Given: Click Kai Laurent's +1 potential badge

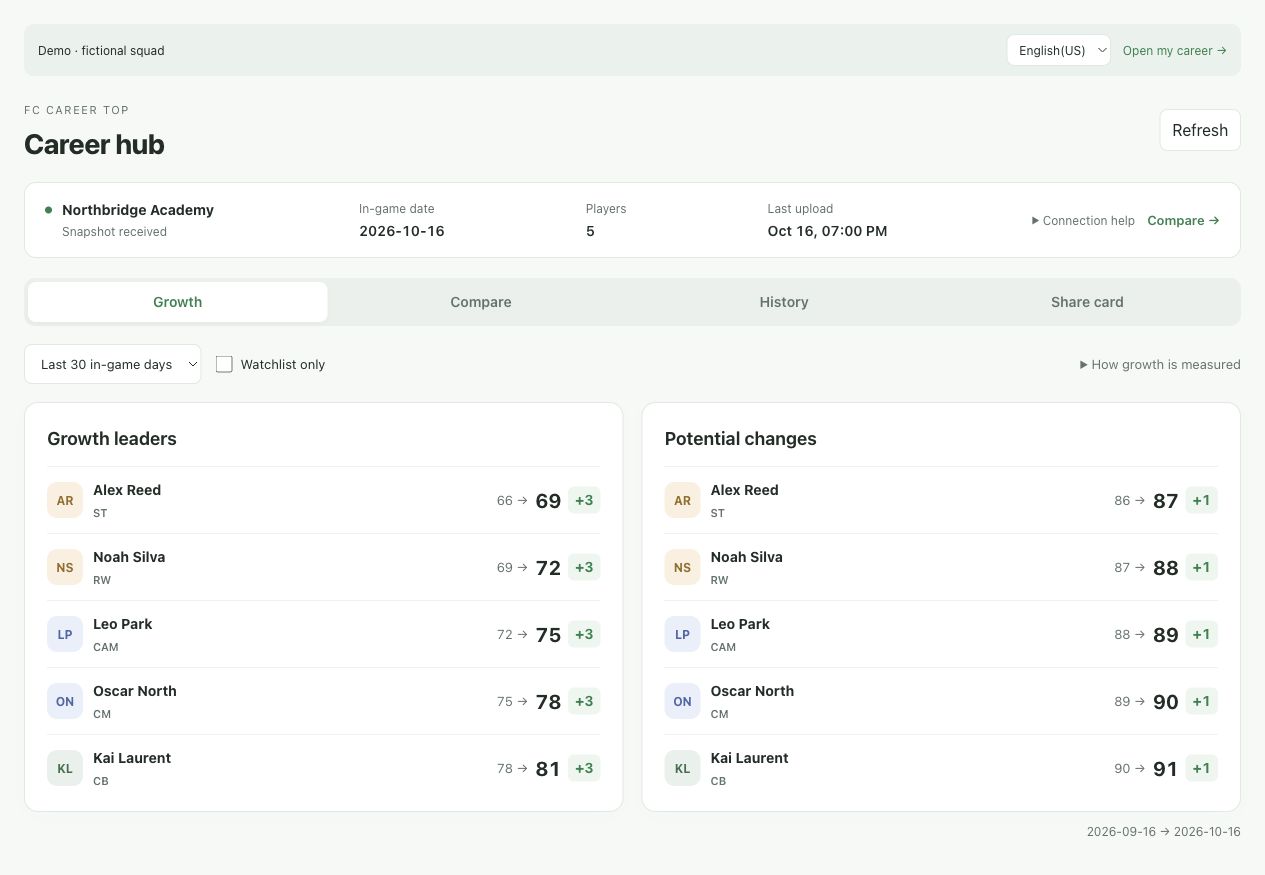Looking at the screenshot, I should pyautogui.click(x=1201, y=768).
